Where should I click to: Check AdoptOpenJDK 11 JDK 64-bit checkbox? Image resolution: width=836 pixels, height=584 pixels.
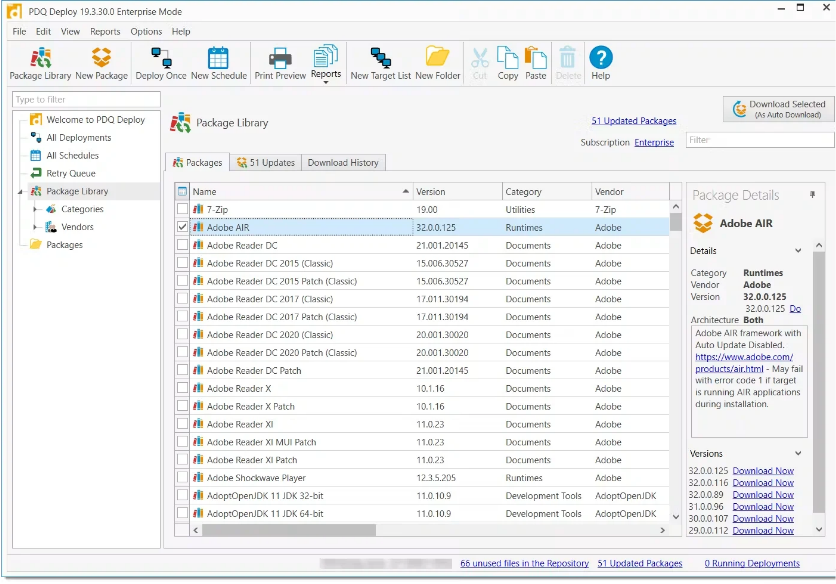(182, 513)
